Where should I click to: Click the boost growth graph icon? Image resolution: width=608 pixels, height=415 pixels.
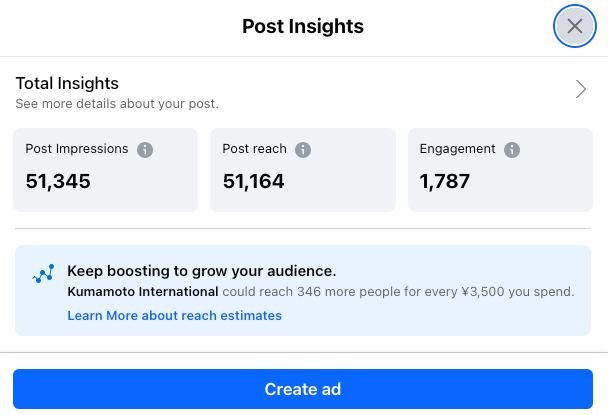43,275
